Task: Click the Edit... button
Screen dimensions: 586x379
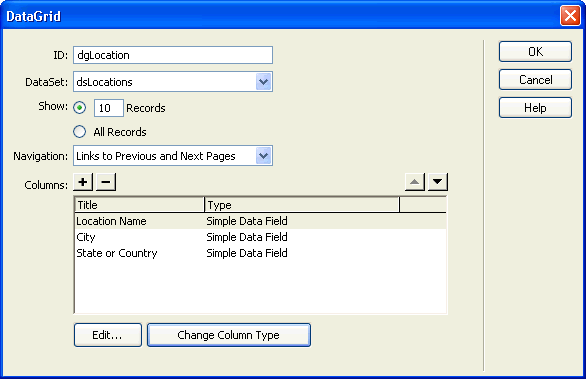Action: 108,335
